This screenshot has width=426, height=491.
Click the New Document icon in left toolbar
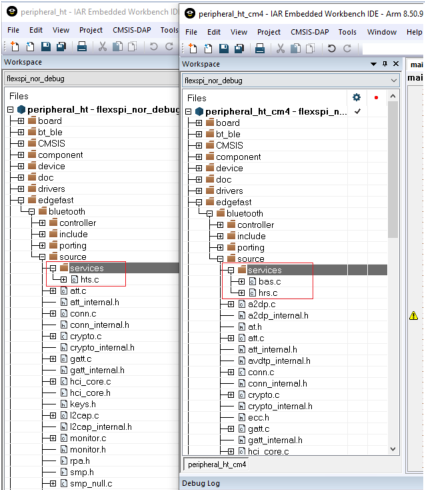[x=14, y=46]
